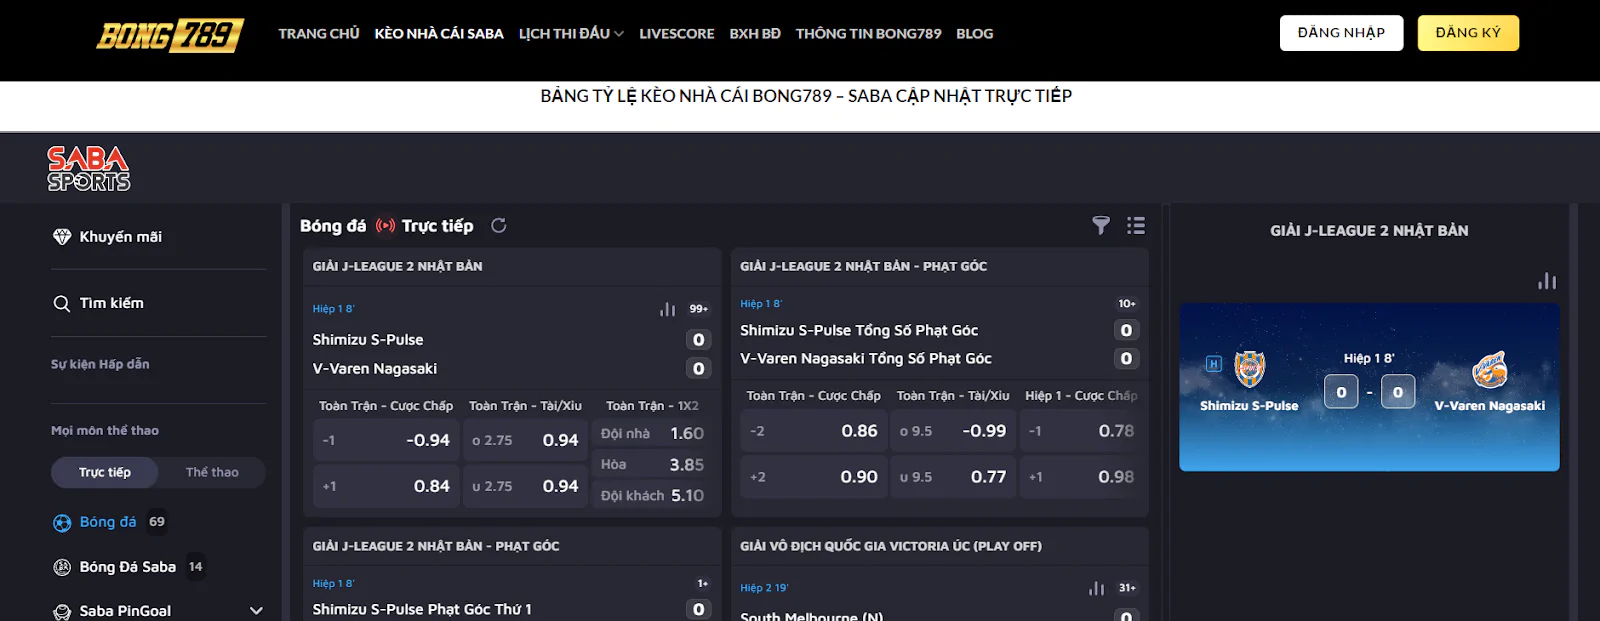Click the Khuyến mãi diamond icon
1600x621 pixels.
62,237
